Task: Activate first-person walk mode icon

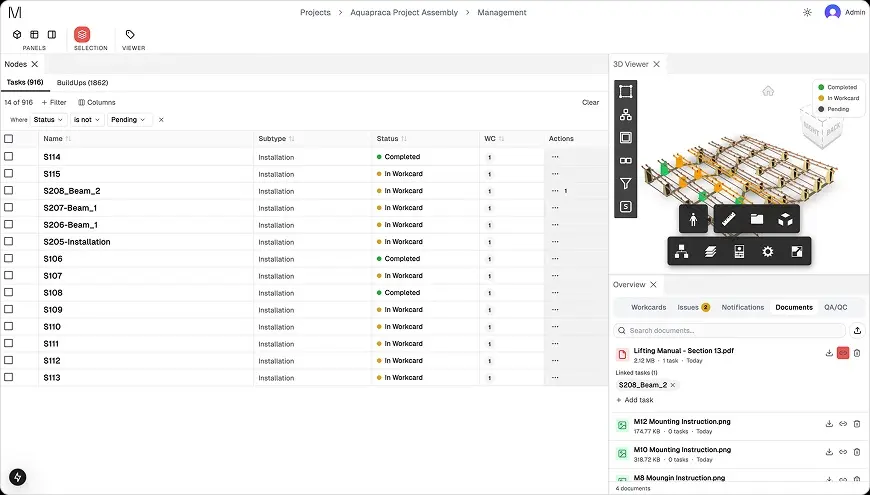Action: coord(693,220)
